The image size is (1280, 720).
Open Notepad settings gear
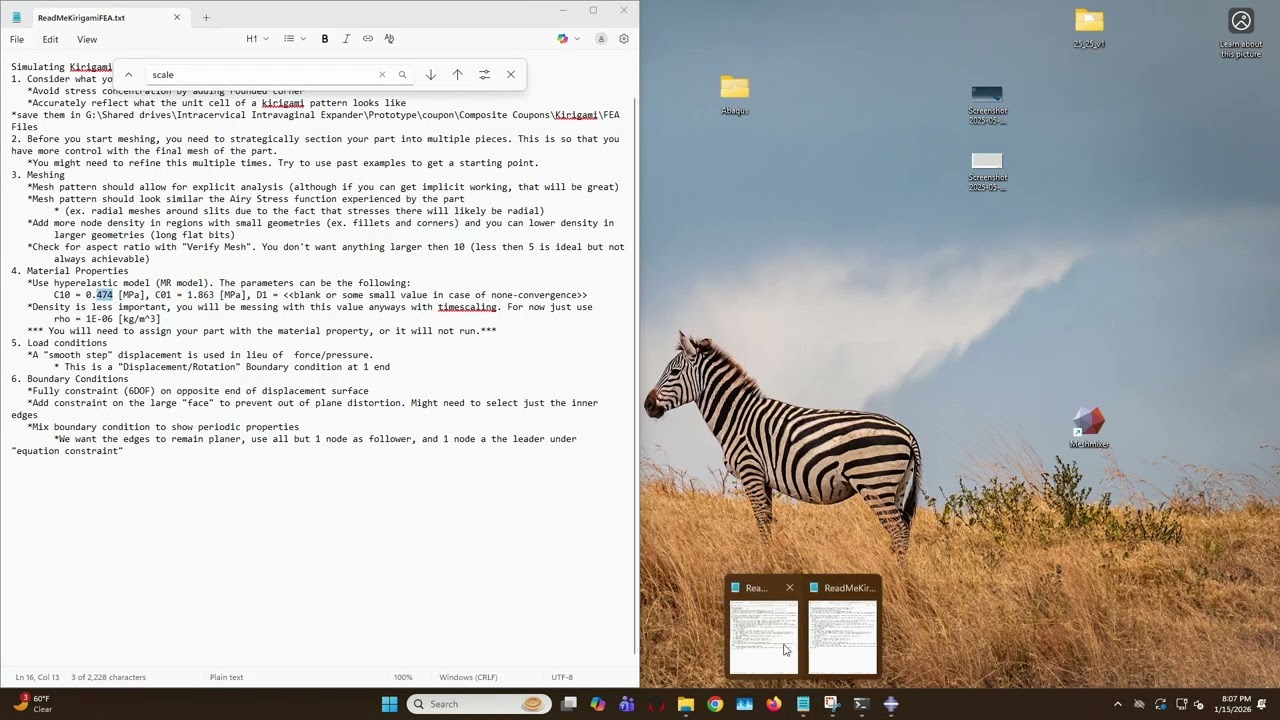click(624, 39)
